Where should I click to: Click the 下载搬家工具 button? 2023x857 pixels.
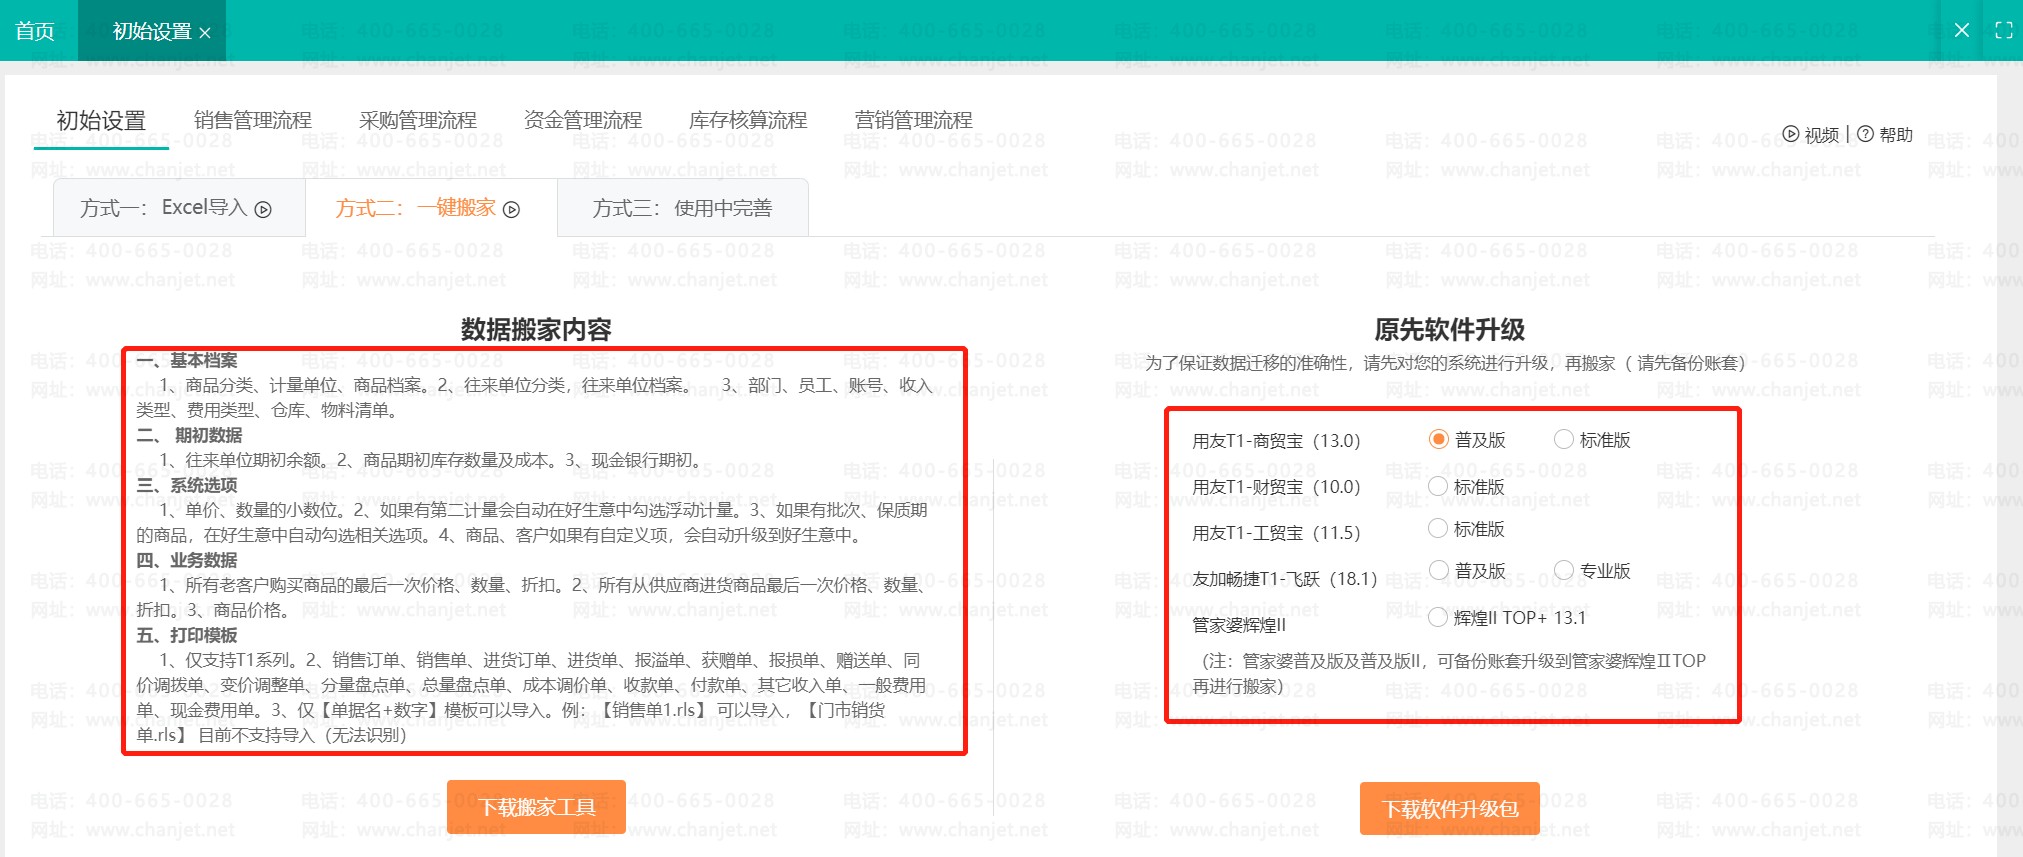click(x=536, y=807)
